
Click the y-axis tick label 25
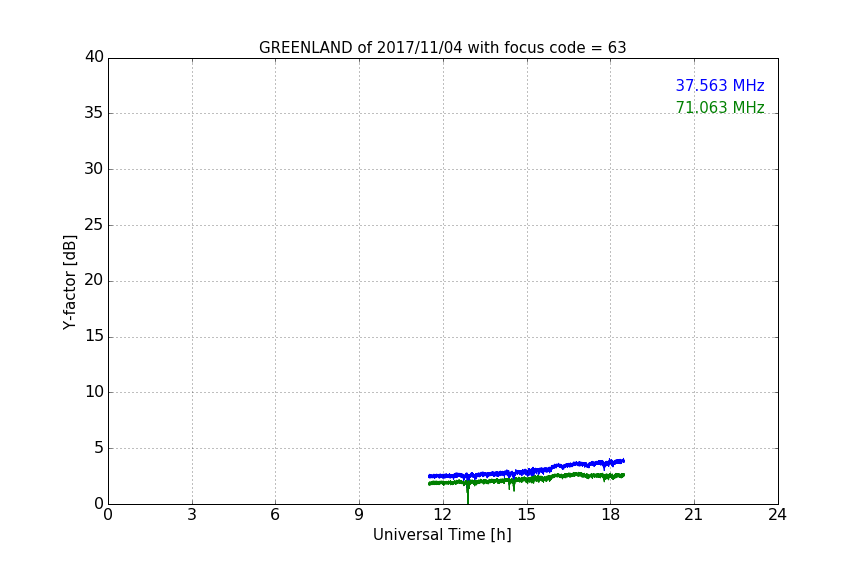[94, 224]
